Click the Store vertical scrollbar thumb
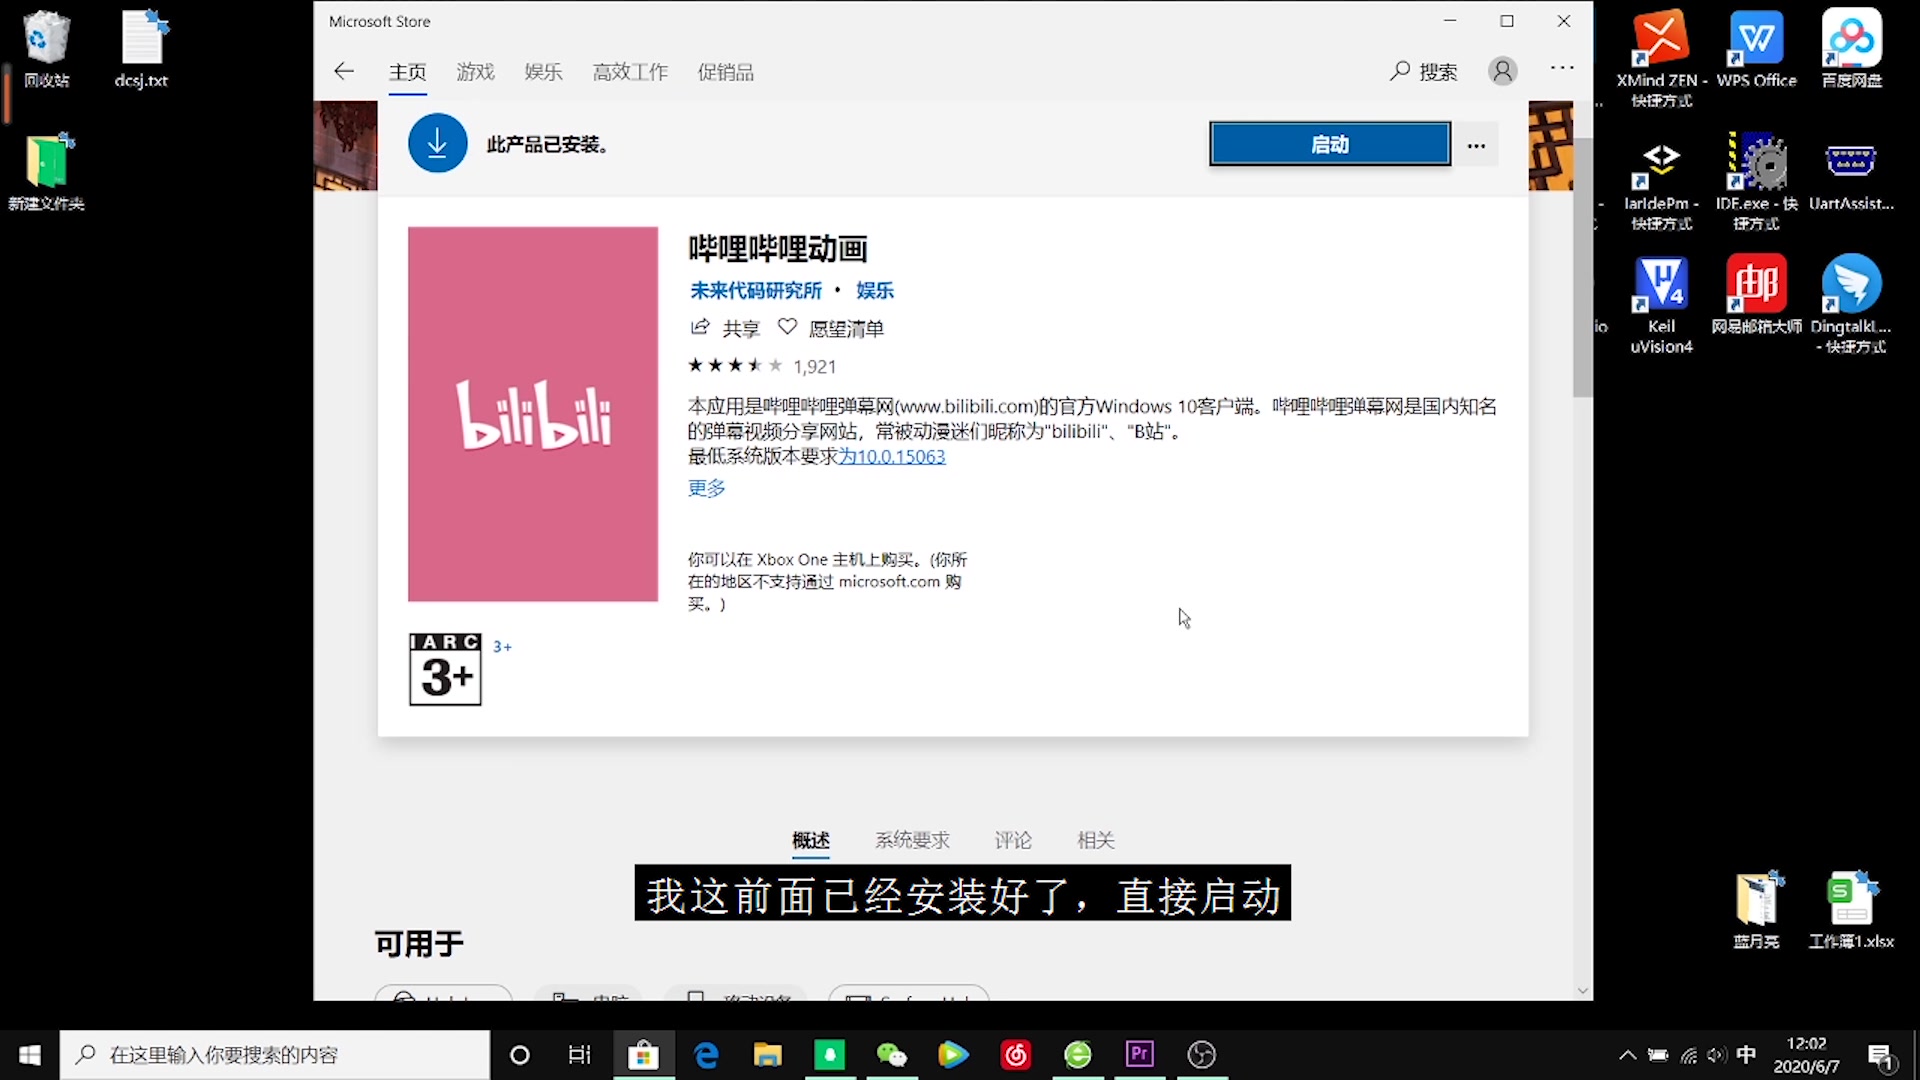 [x=1582, y=268]
